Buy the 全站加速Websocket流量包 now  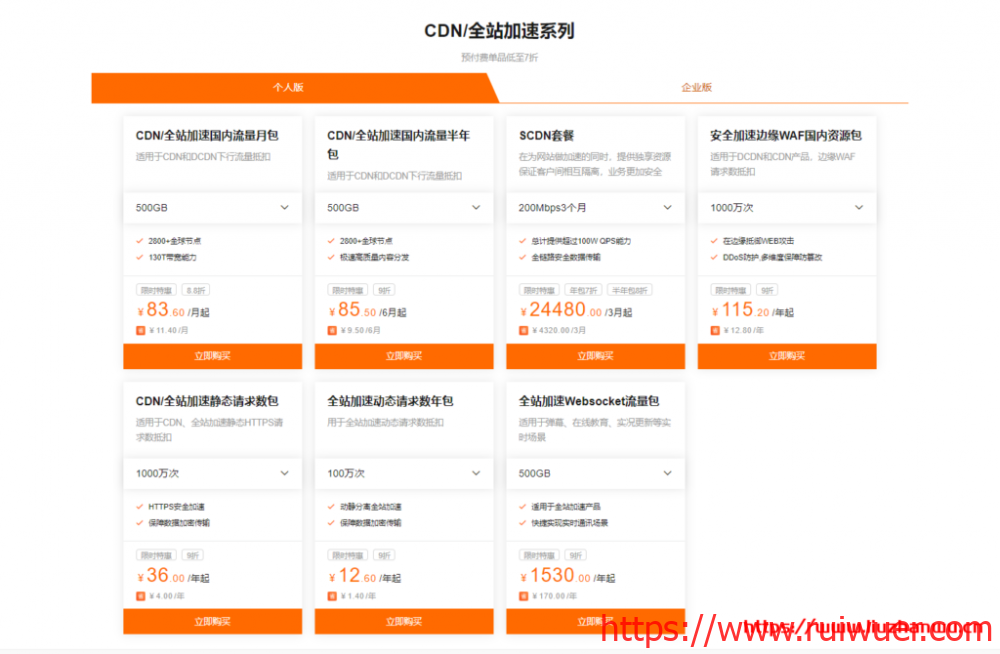[x=595, y=621]
